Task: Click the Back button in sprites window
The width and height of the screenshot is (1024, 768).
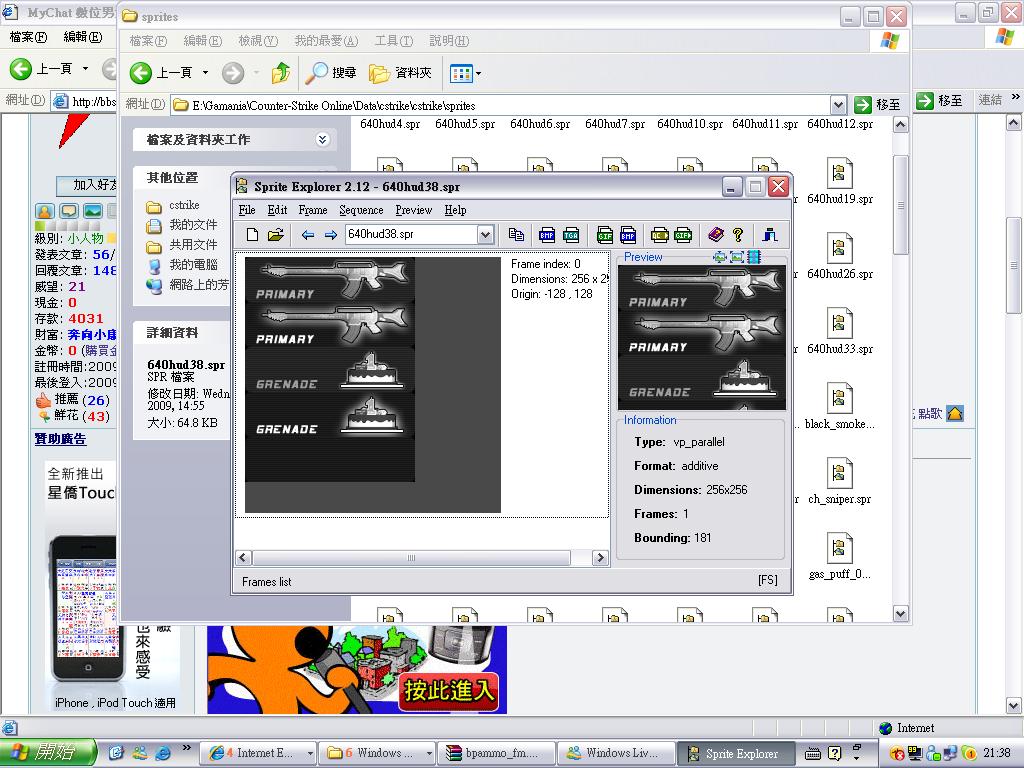Action: click(161, 72)
